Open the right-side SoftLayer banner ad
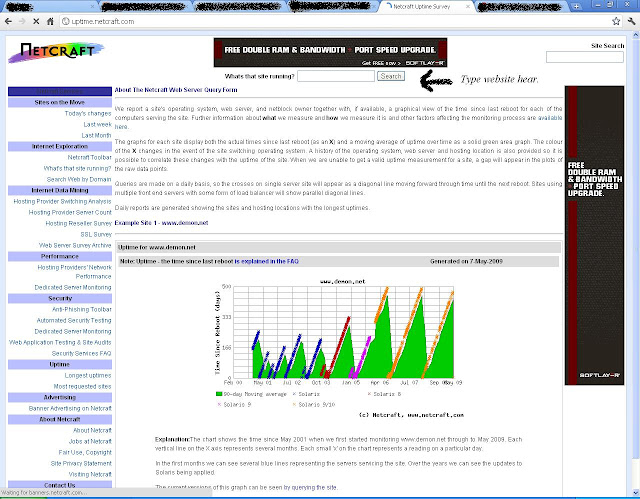Screen dimensions: 640x499 (x=594, y=235)
